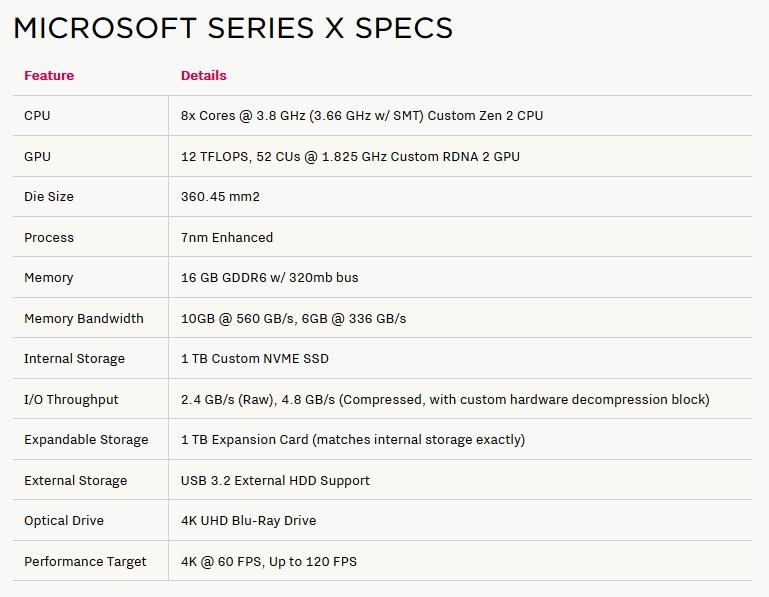
Task: Click the Die Size row label
Action: coord(49,197)
